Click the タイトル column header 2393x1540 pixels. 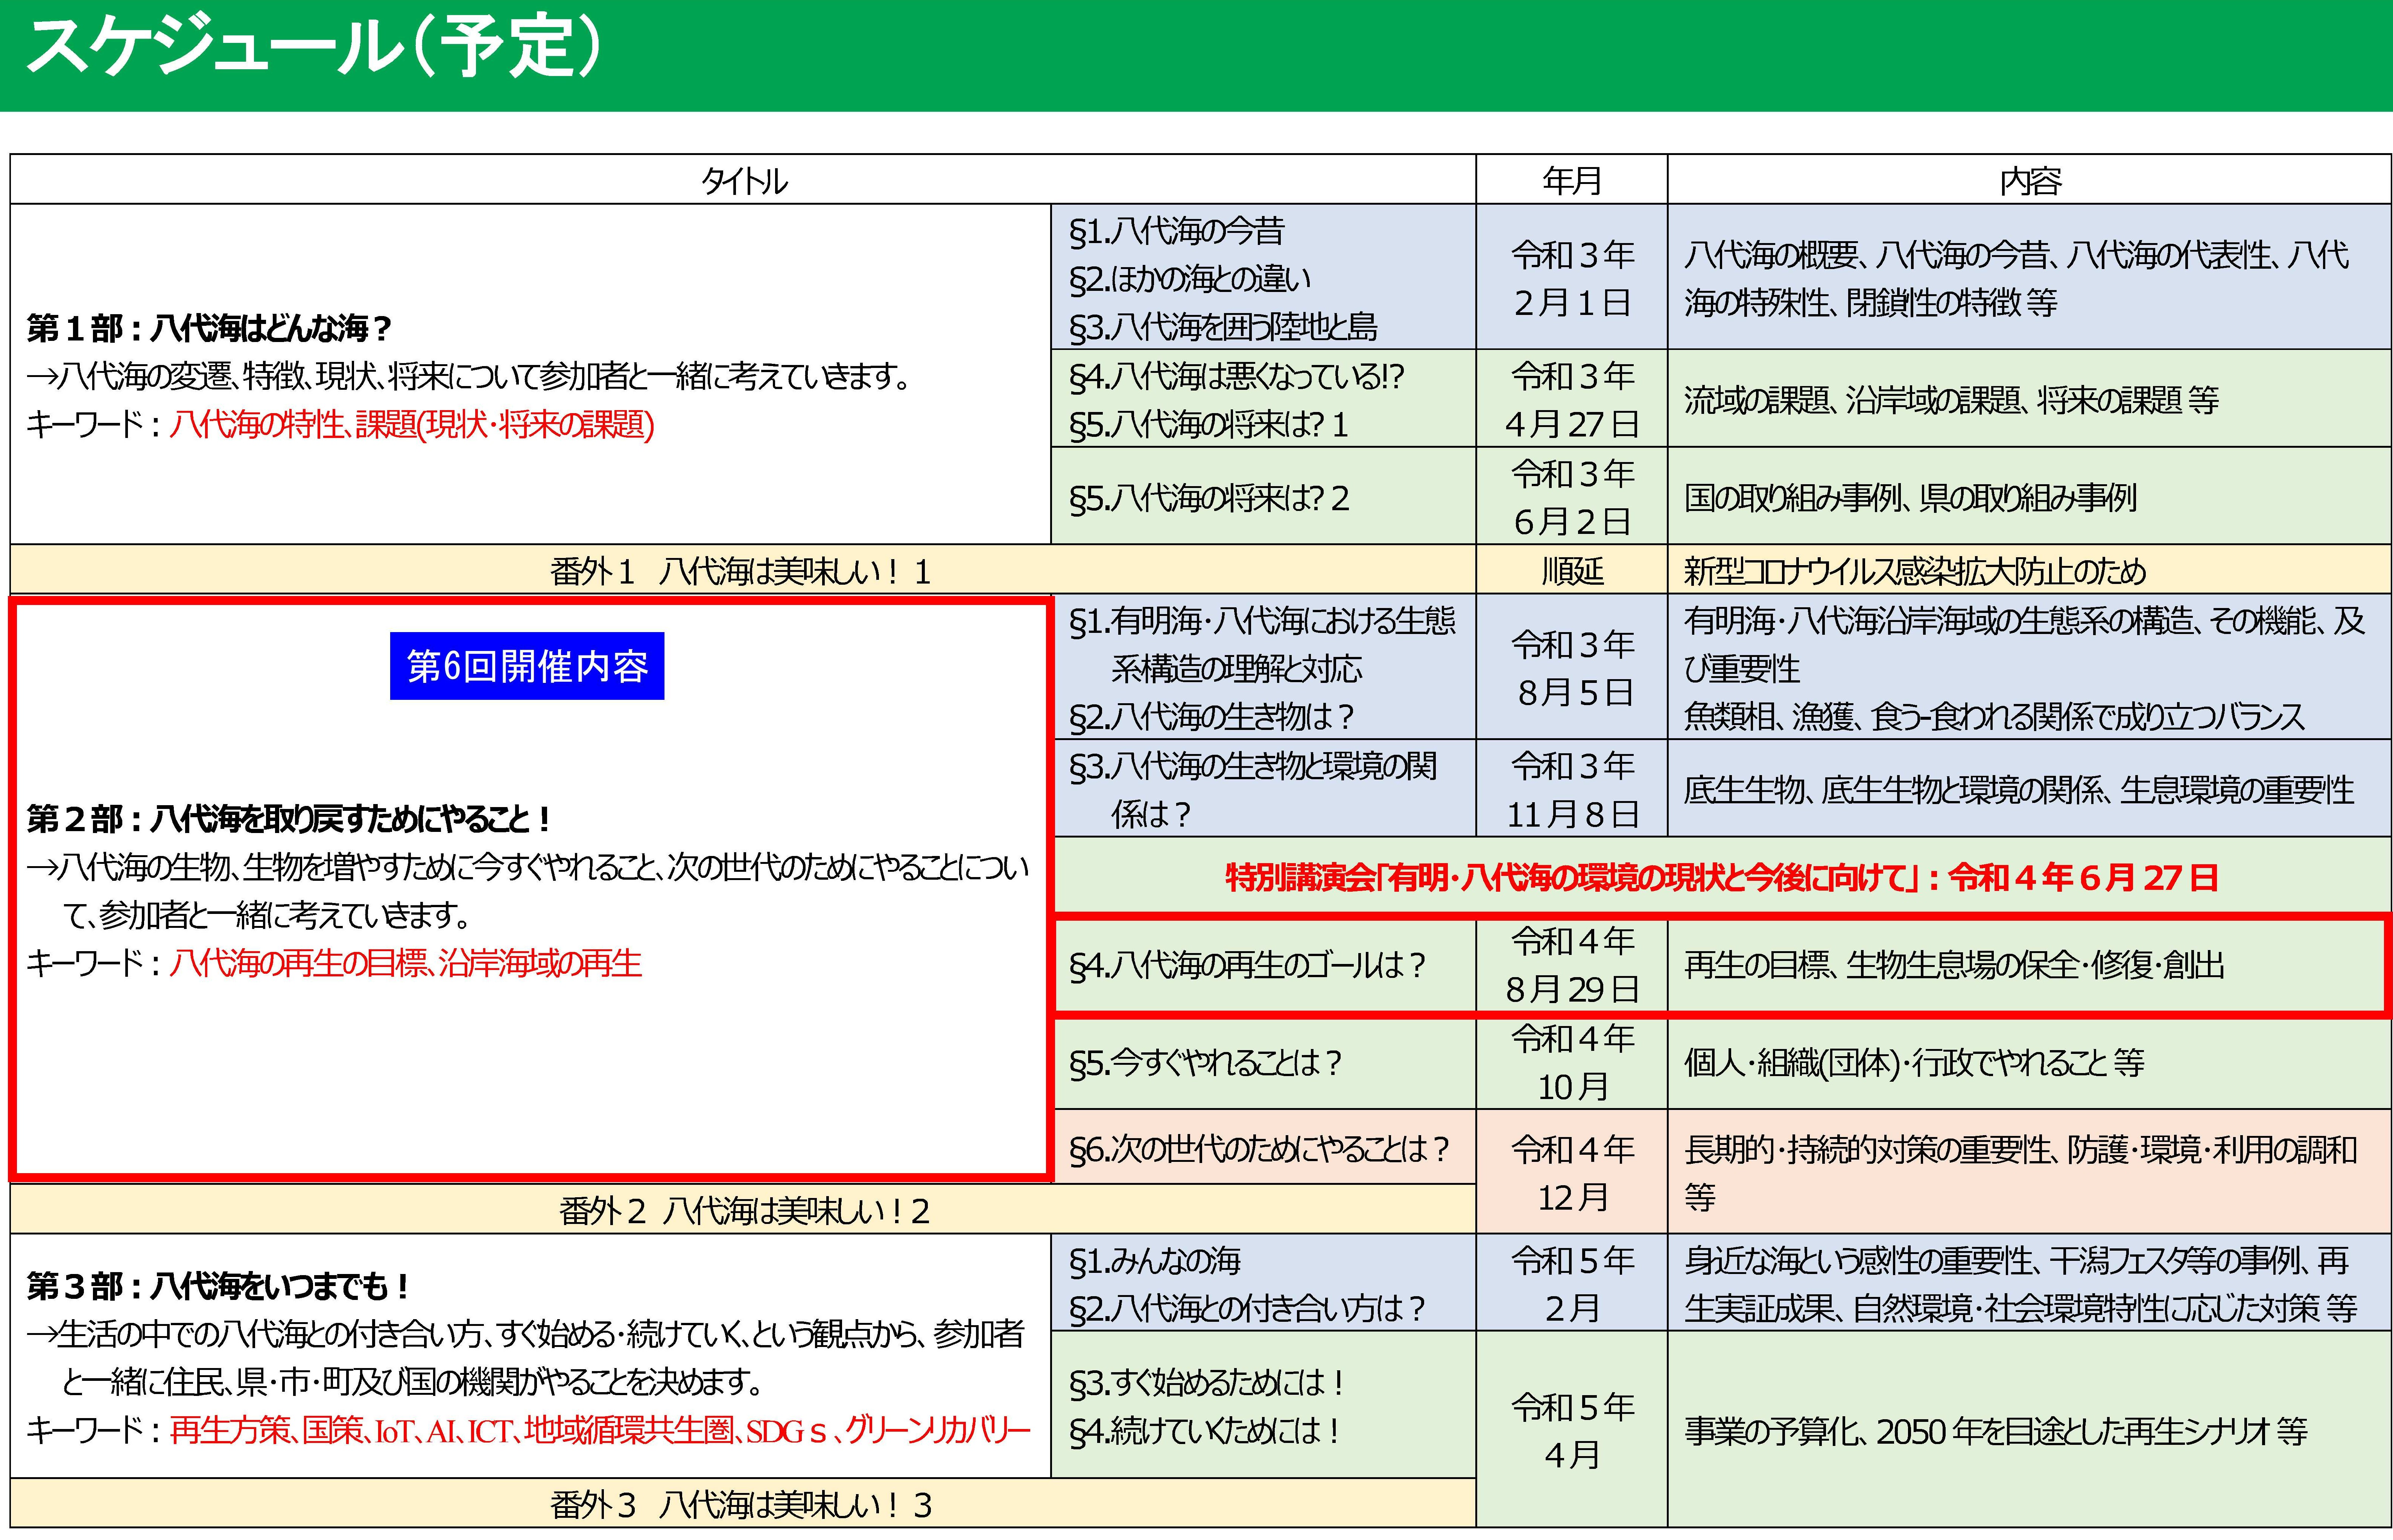tap(743, 181)
